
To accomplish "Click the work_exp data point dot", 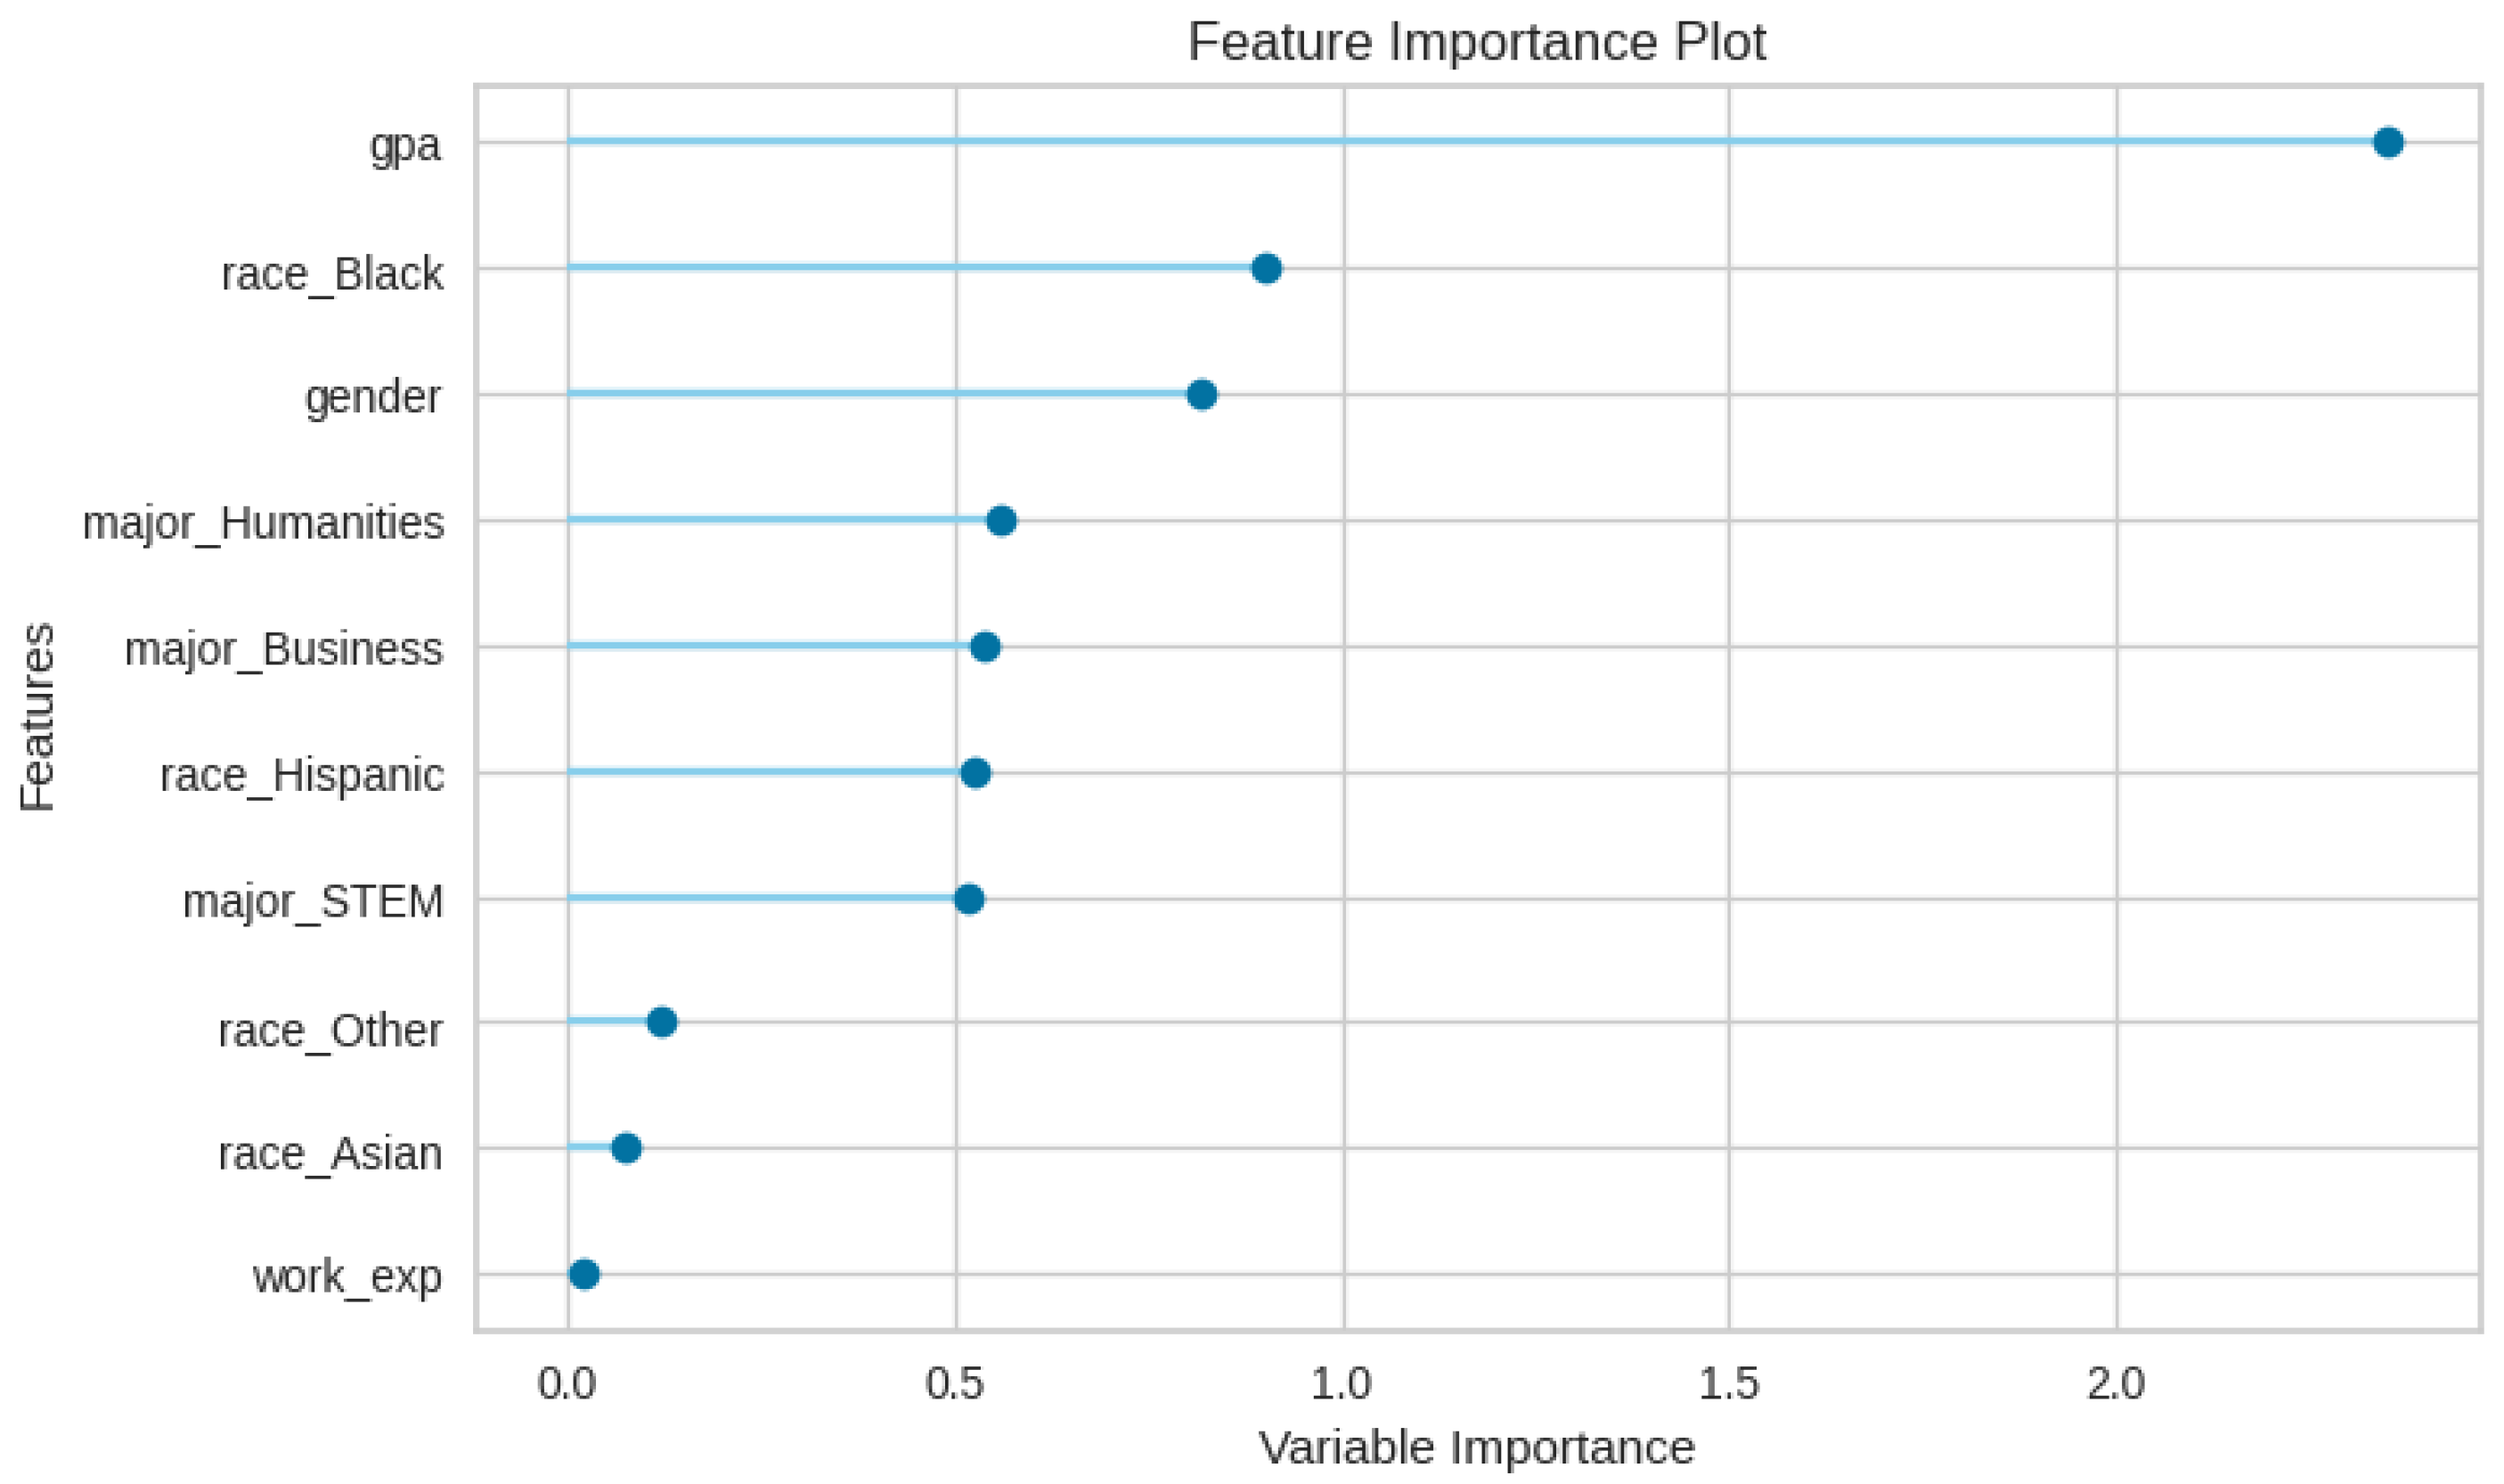I will pos(584,1275).
